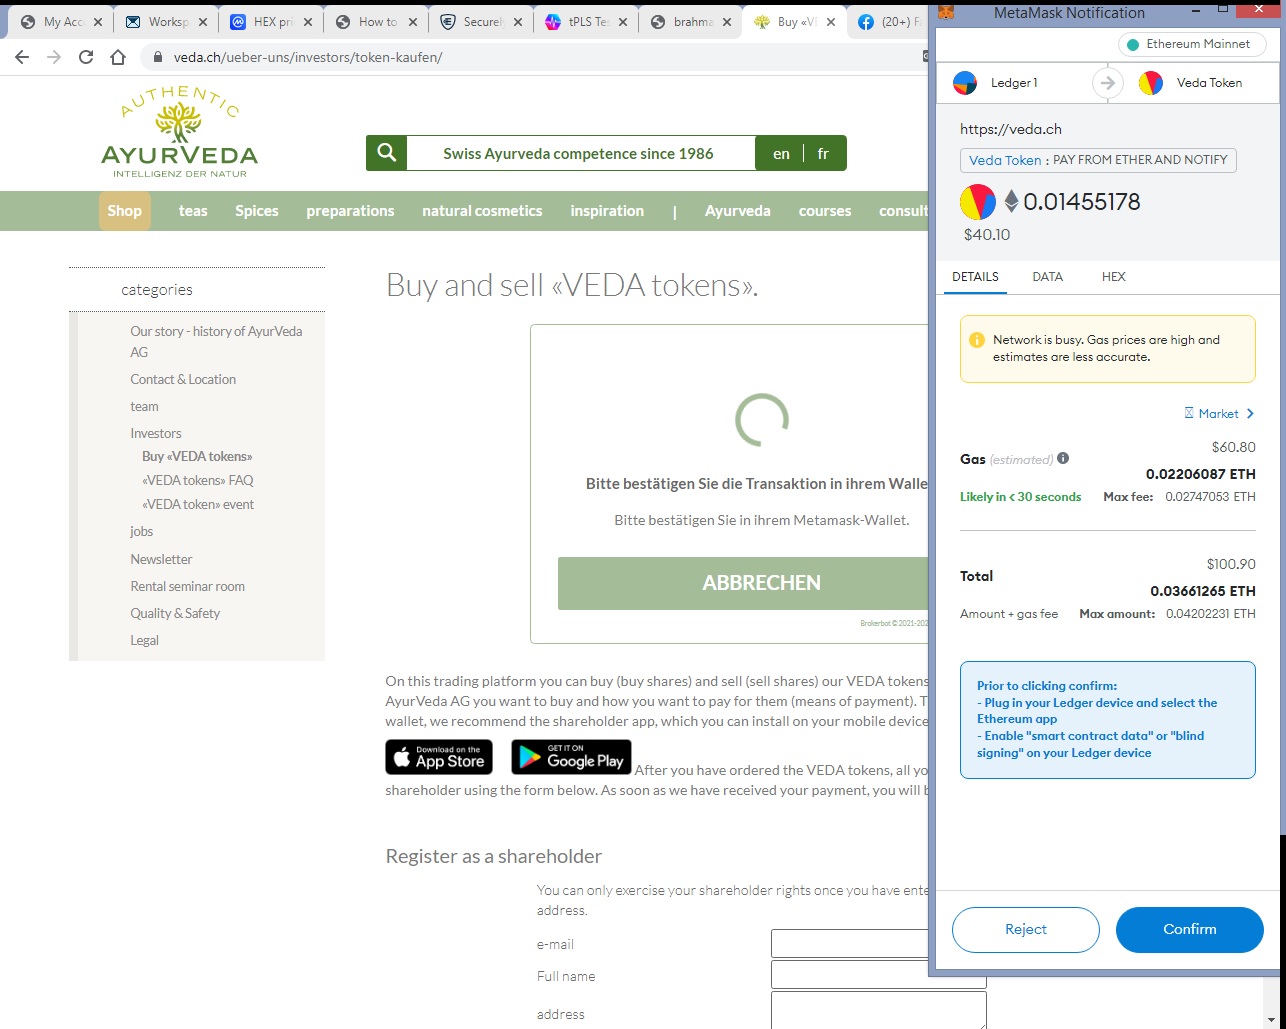Click the Authentic Ayurveda logo
Image resolution: width=1286 pixels, height=1029 pixels.
click(179, 133)
